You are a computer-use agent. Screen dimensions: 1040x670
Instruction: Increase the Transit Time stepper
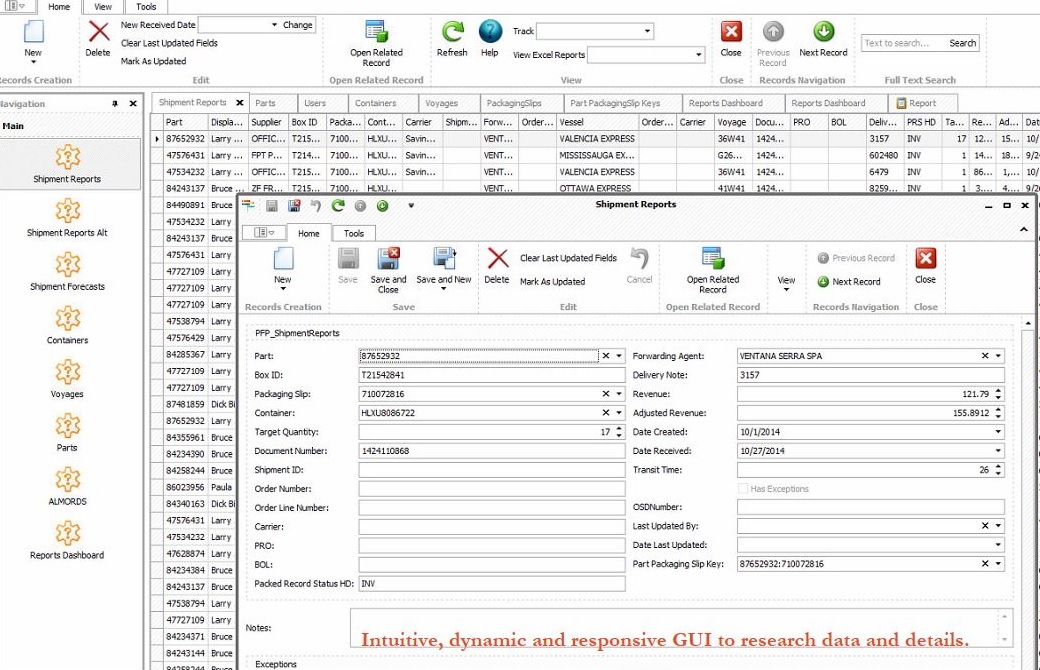coord(998,467)
